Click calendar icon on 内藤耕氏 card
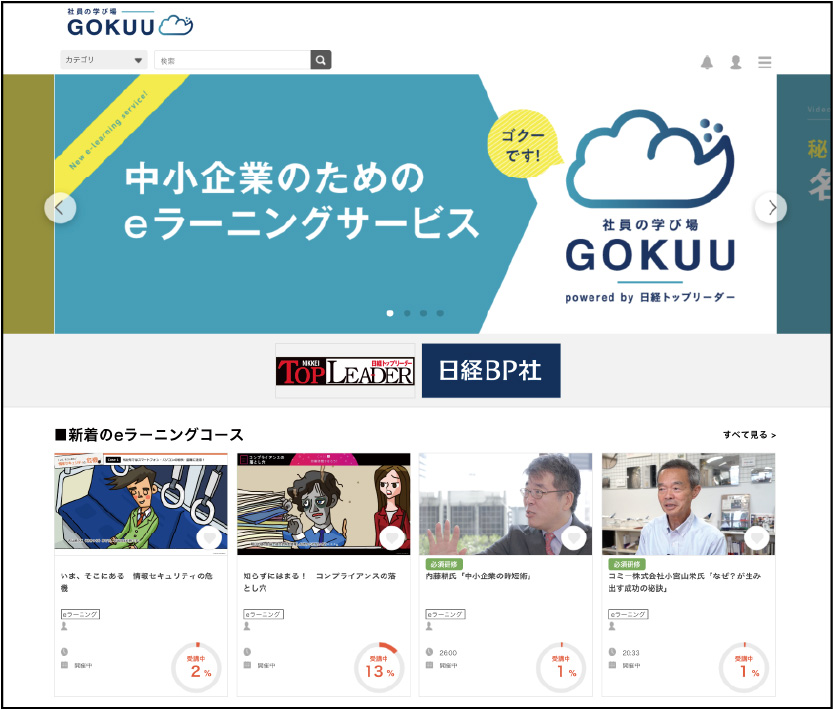833x710 pixels. click(429, 665)
